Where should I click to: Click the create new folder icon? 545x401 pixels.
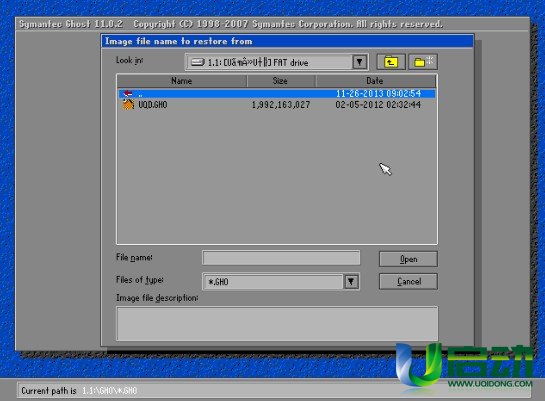pos(423,62)
